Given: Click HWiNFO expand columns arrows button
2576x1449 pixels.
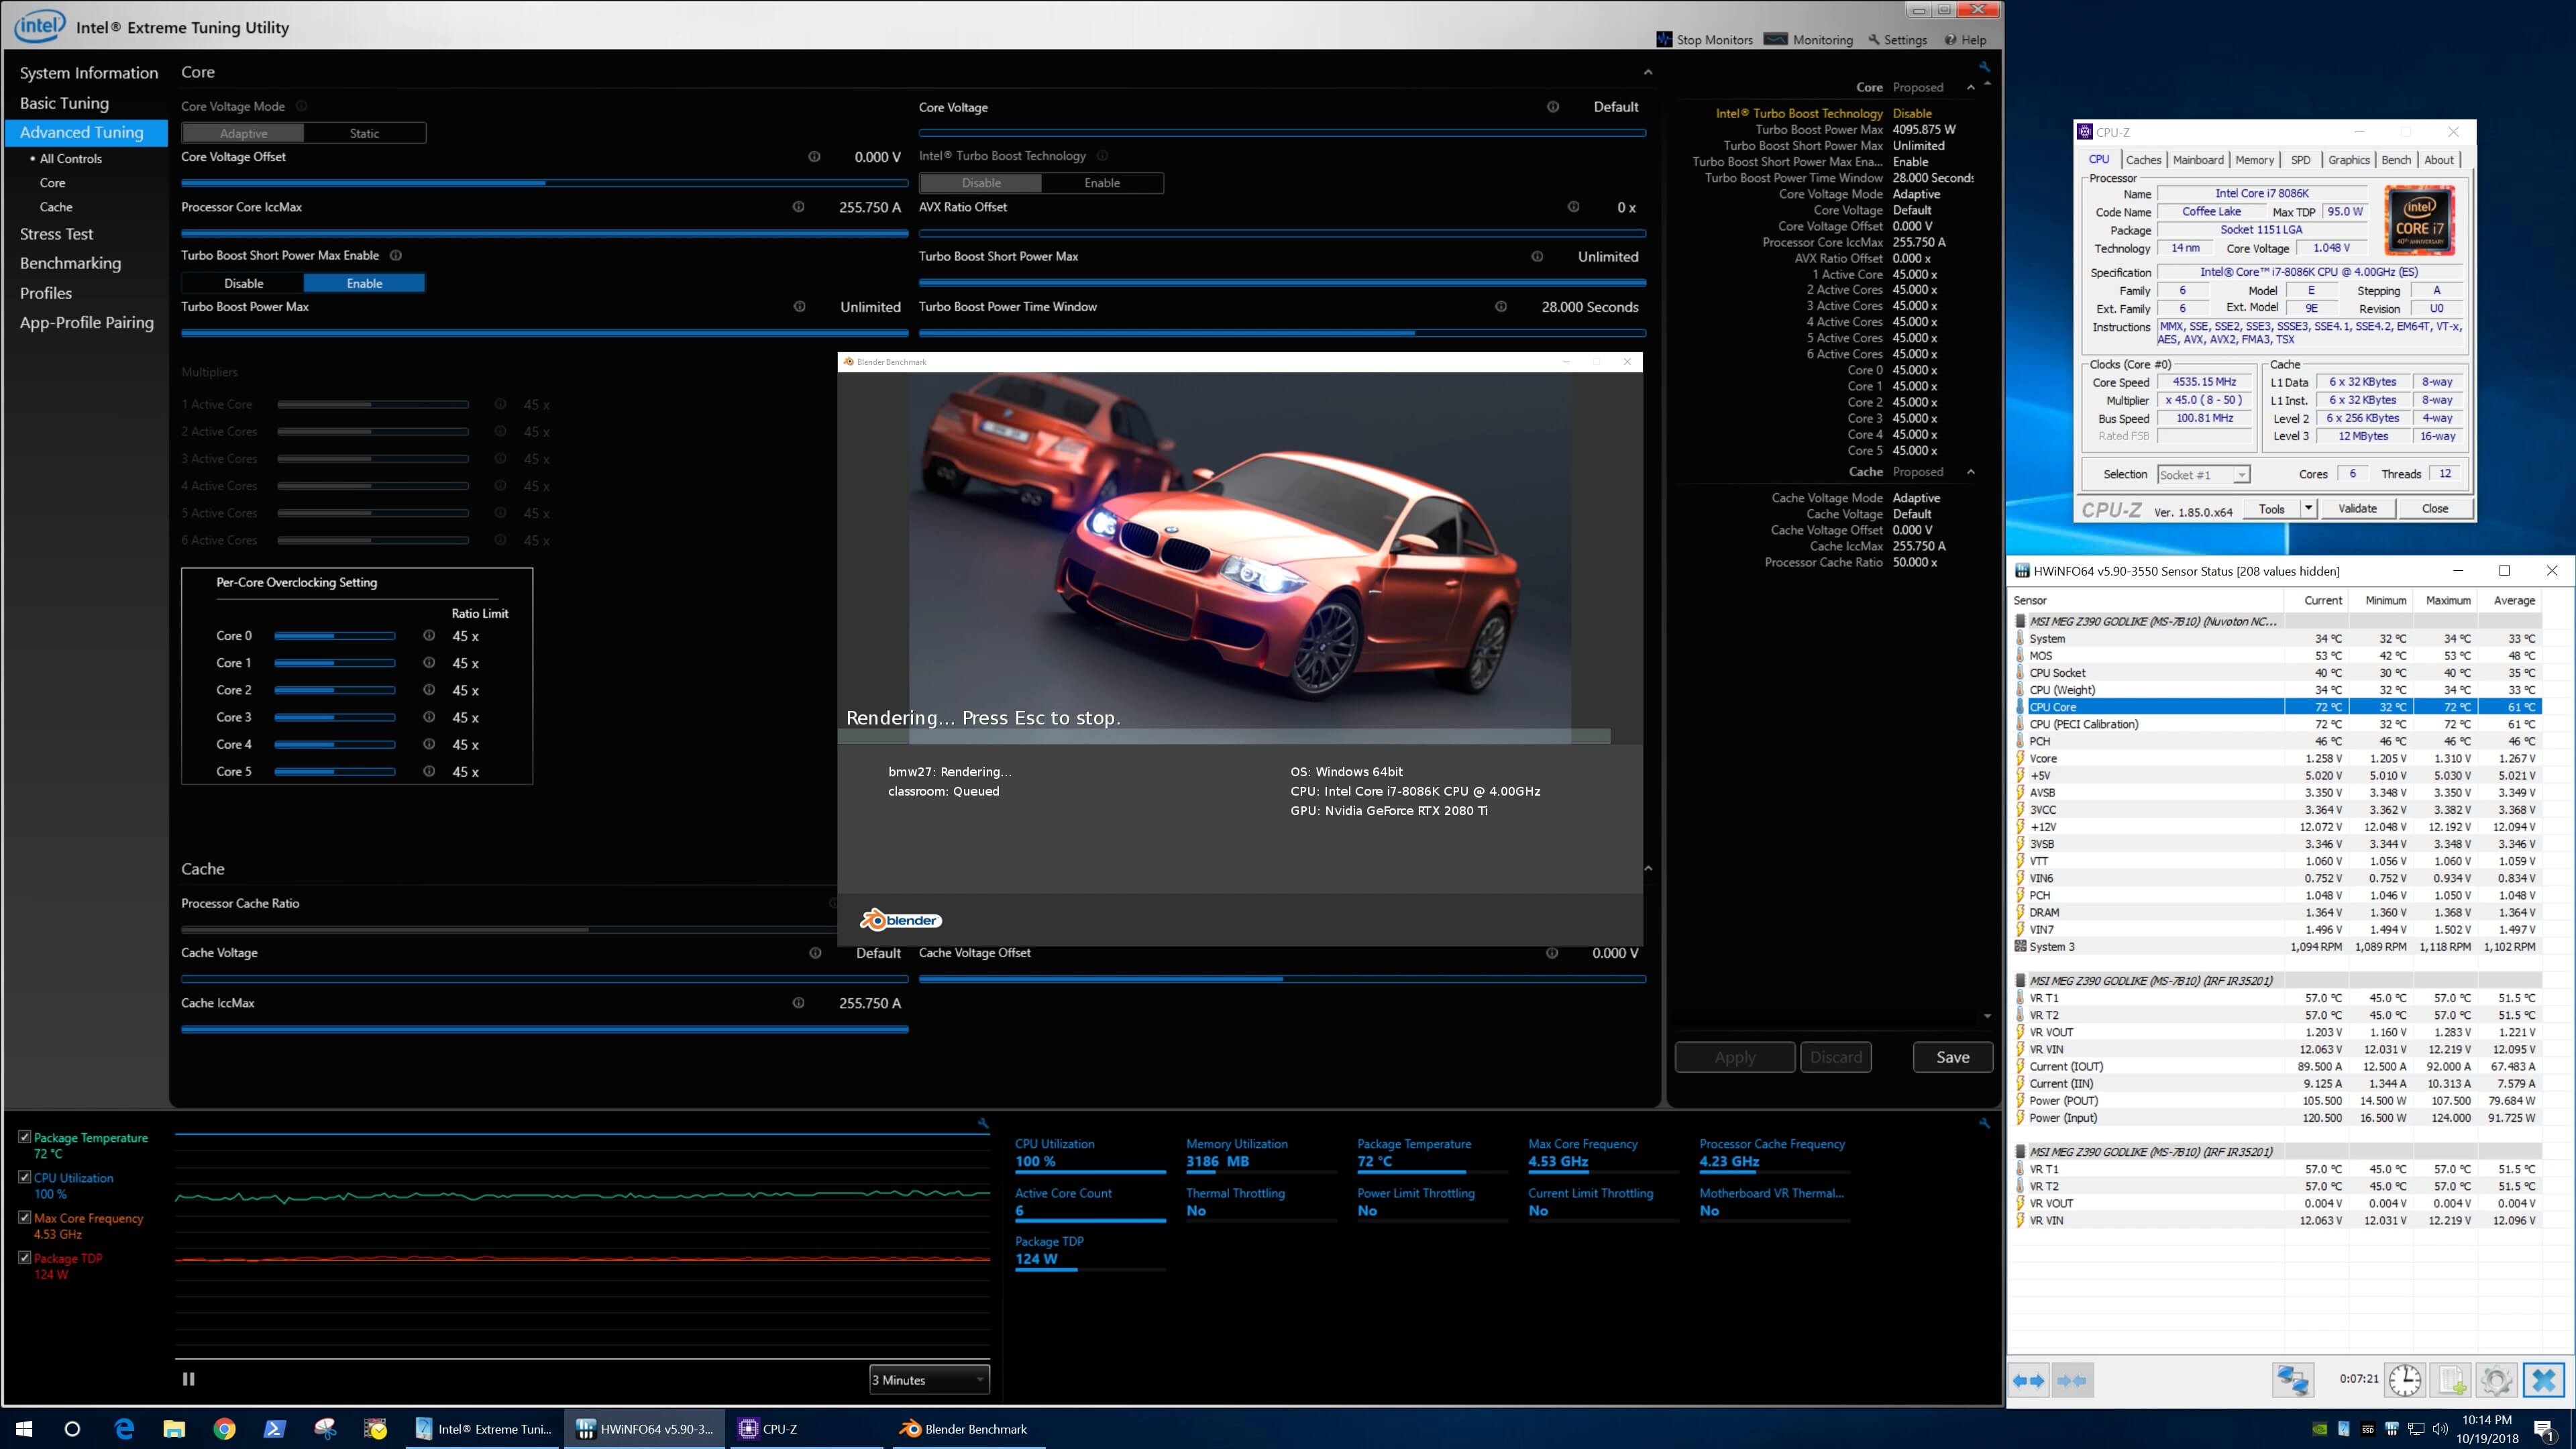Looking at the screenshot, I should coord(2029,1380).
